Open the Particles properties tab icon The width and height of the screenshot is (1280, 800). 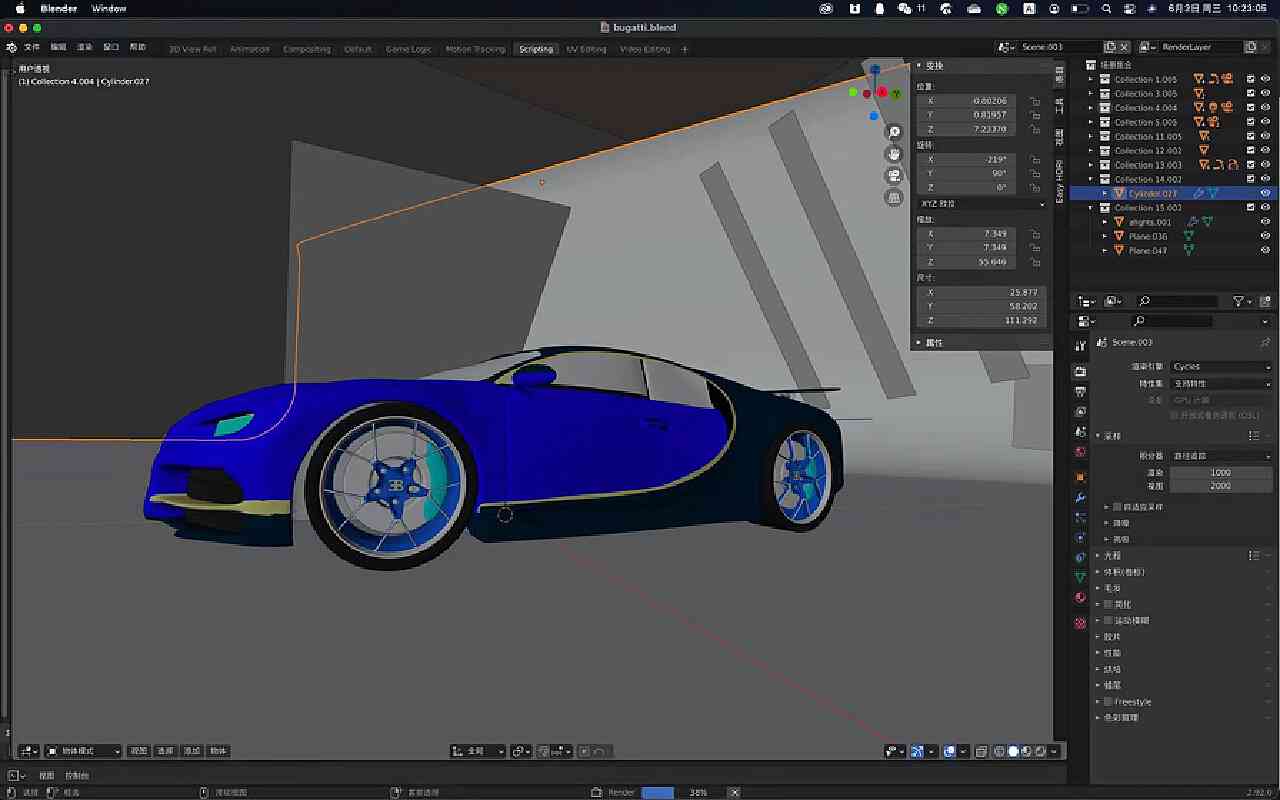point(1080,517)
